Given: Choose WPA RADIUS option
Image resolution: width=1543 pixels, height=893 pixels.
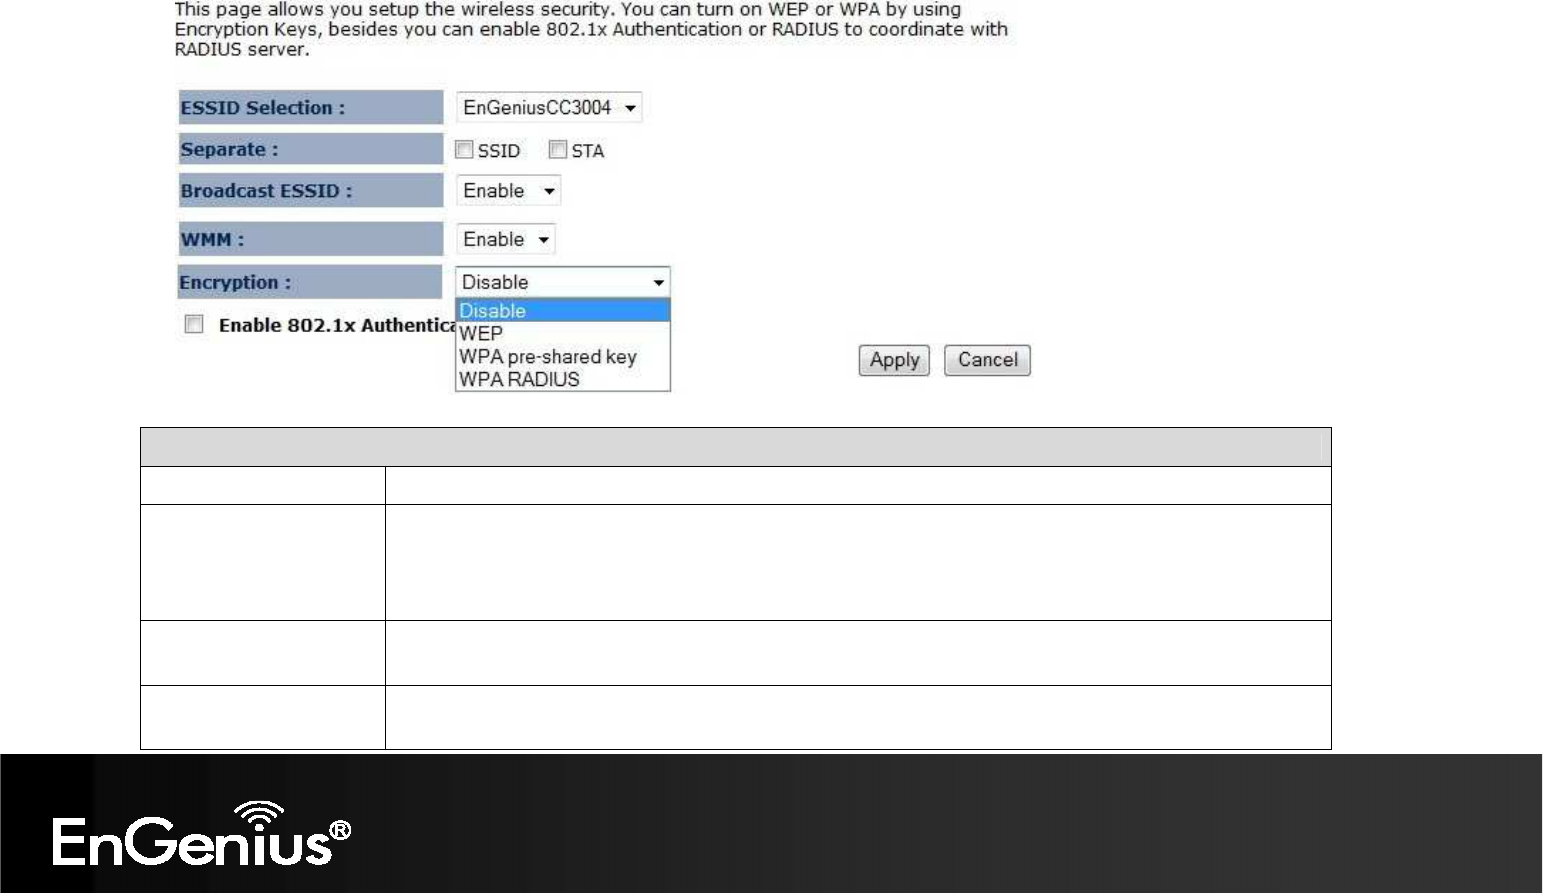Looking at the screenshot, I should pos(563,380).
